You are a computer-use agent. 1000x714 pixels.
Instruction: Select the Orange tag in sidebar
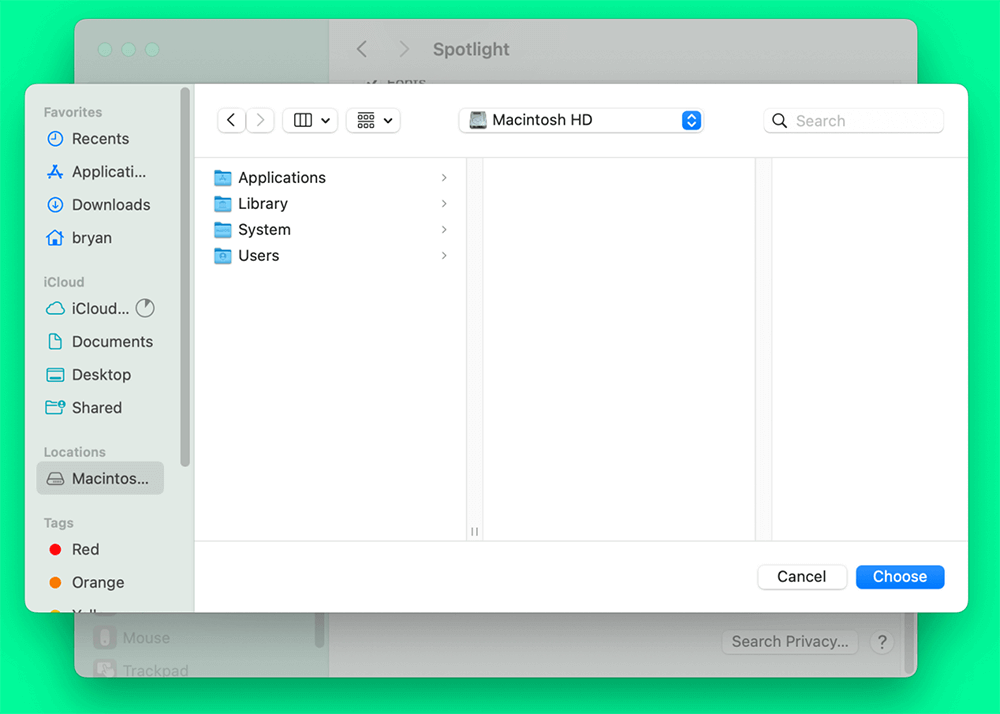click(97, 583)
